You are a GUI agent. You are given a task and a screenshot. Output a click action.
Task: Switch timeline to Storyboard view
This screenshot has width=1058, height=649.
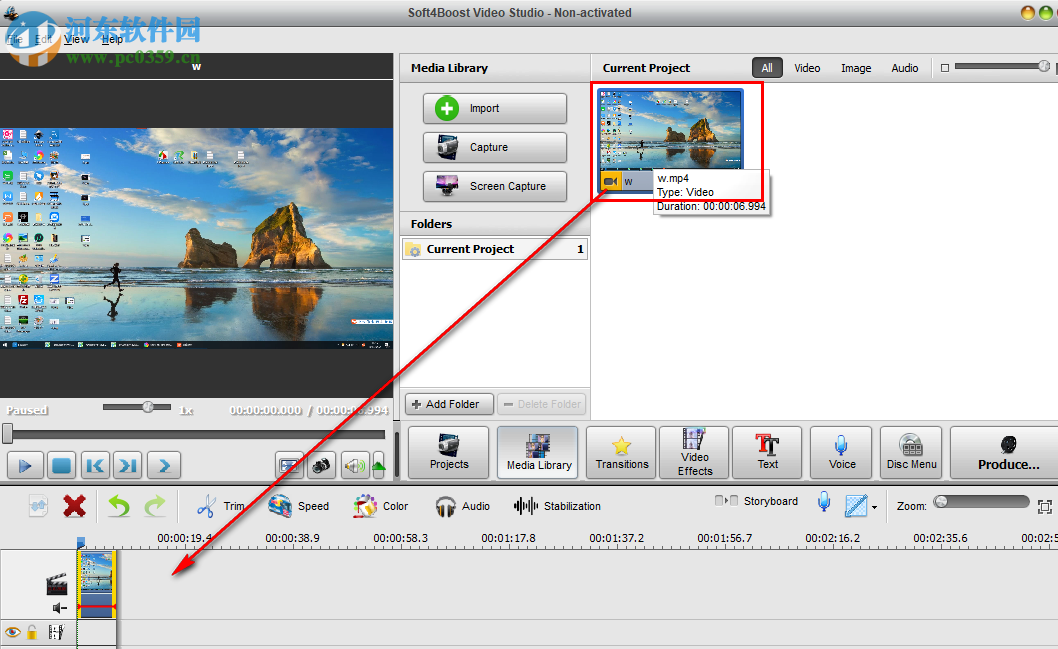(x=756, y=501)
